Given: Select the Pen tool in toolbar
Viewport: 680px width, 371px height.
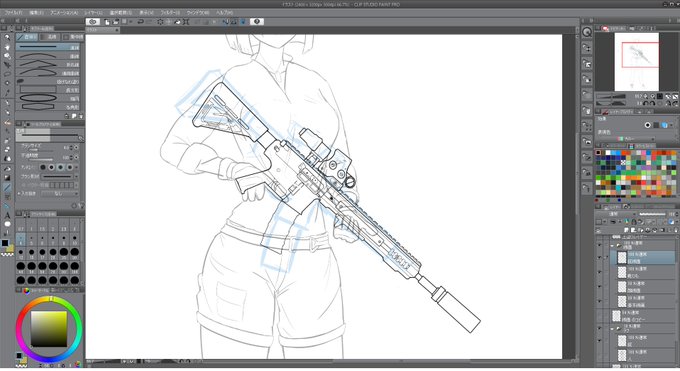Looking at the screenshot, I should [x=7, y=103].
